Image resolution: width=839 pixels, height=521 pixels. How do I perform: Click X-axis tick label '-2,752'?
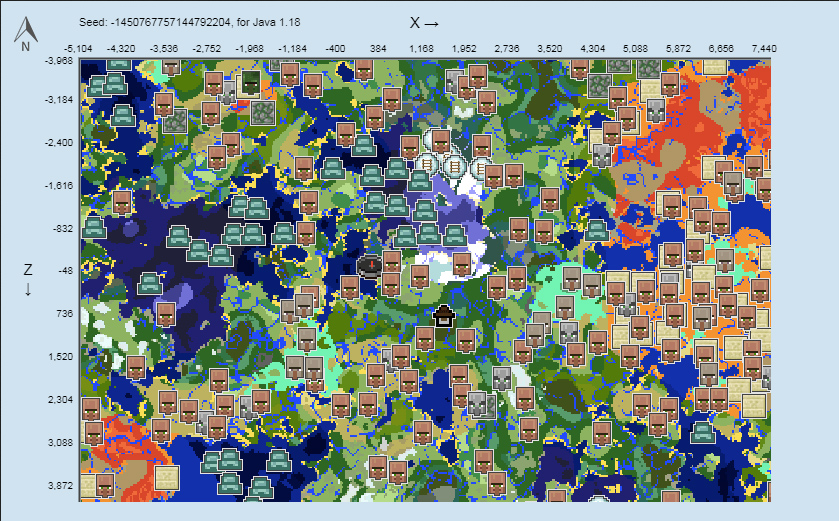(x=207, y=49)
